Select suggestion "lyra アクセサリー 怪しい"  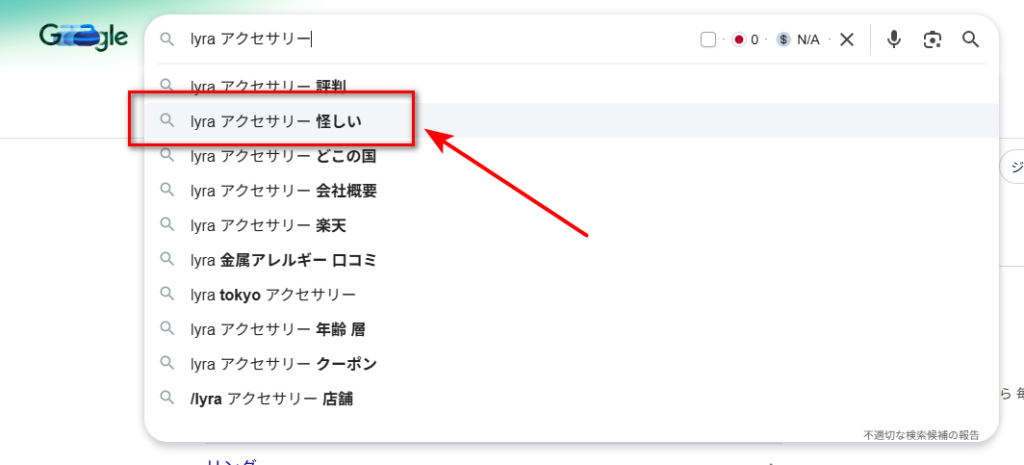coord(275,121)
